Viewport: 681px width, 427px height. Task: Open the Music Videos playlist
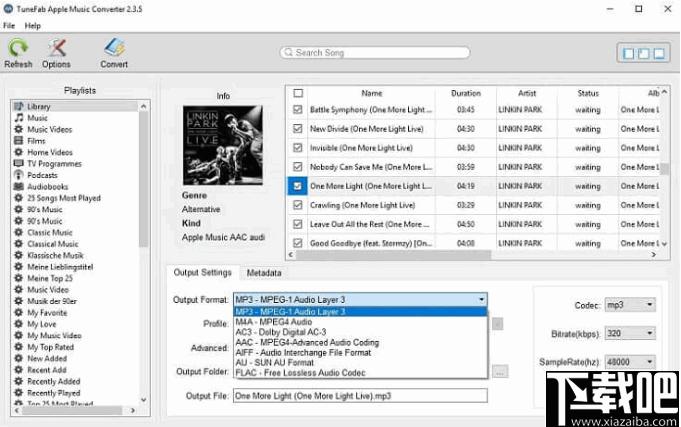tap(49, 129)
